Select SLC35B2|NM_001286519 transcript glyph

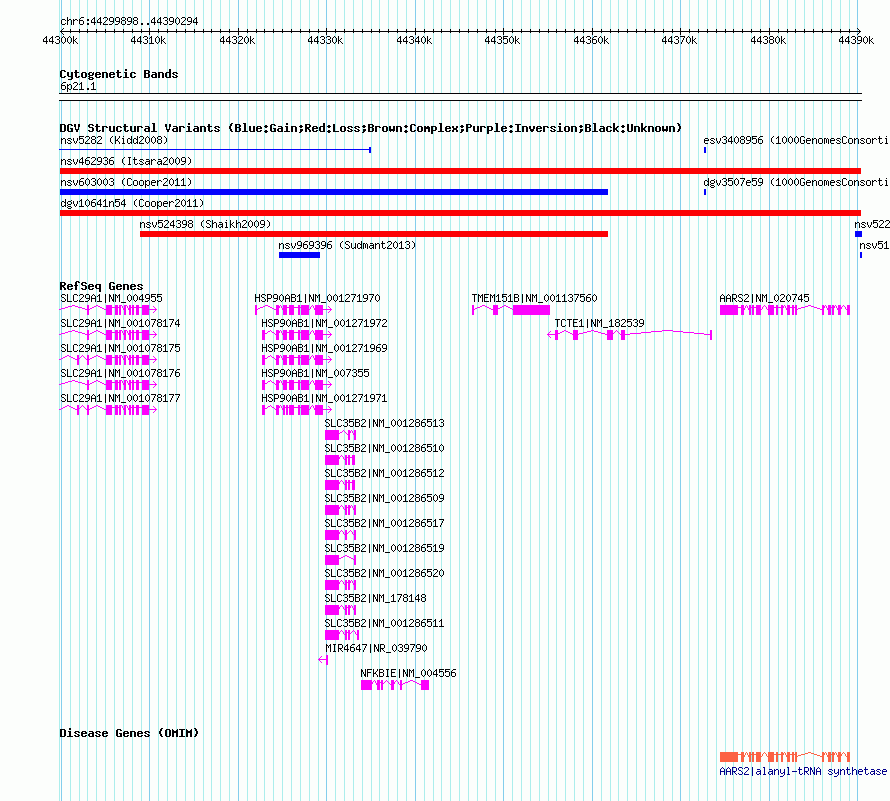[x=341, y=560]
